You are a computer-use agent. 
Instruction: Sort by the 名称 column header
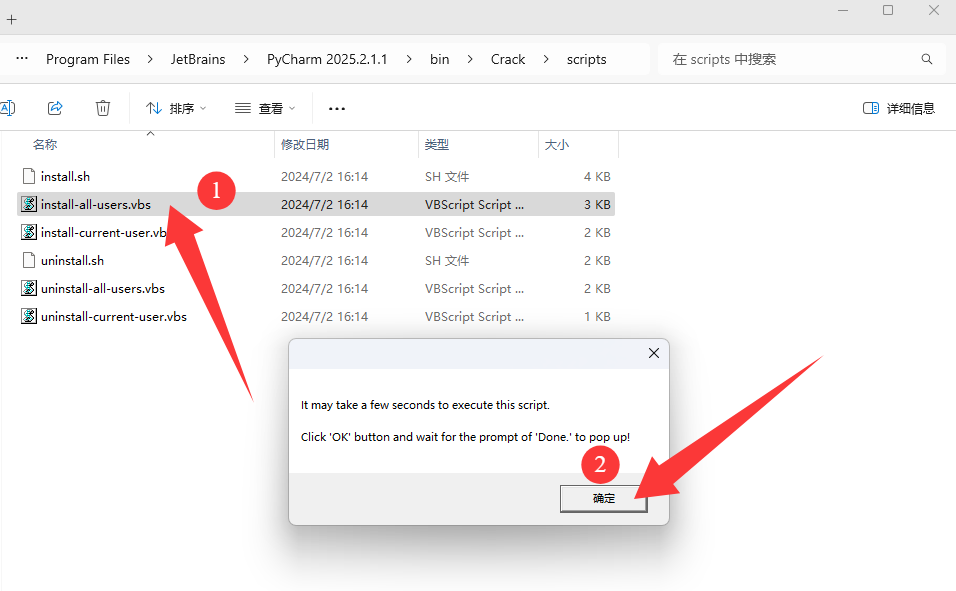[x=45, y=145]
